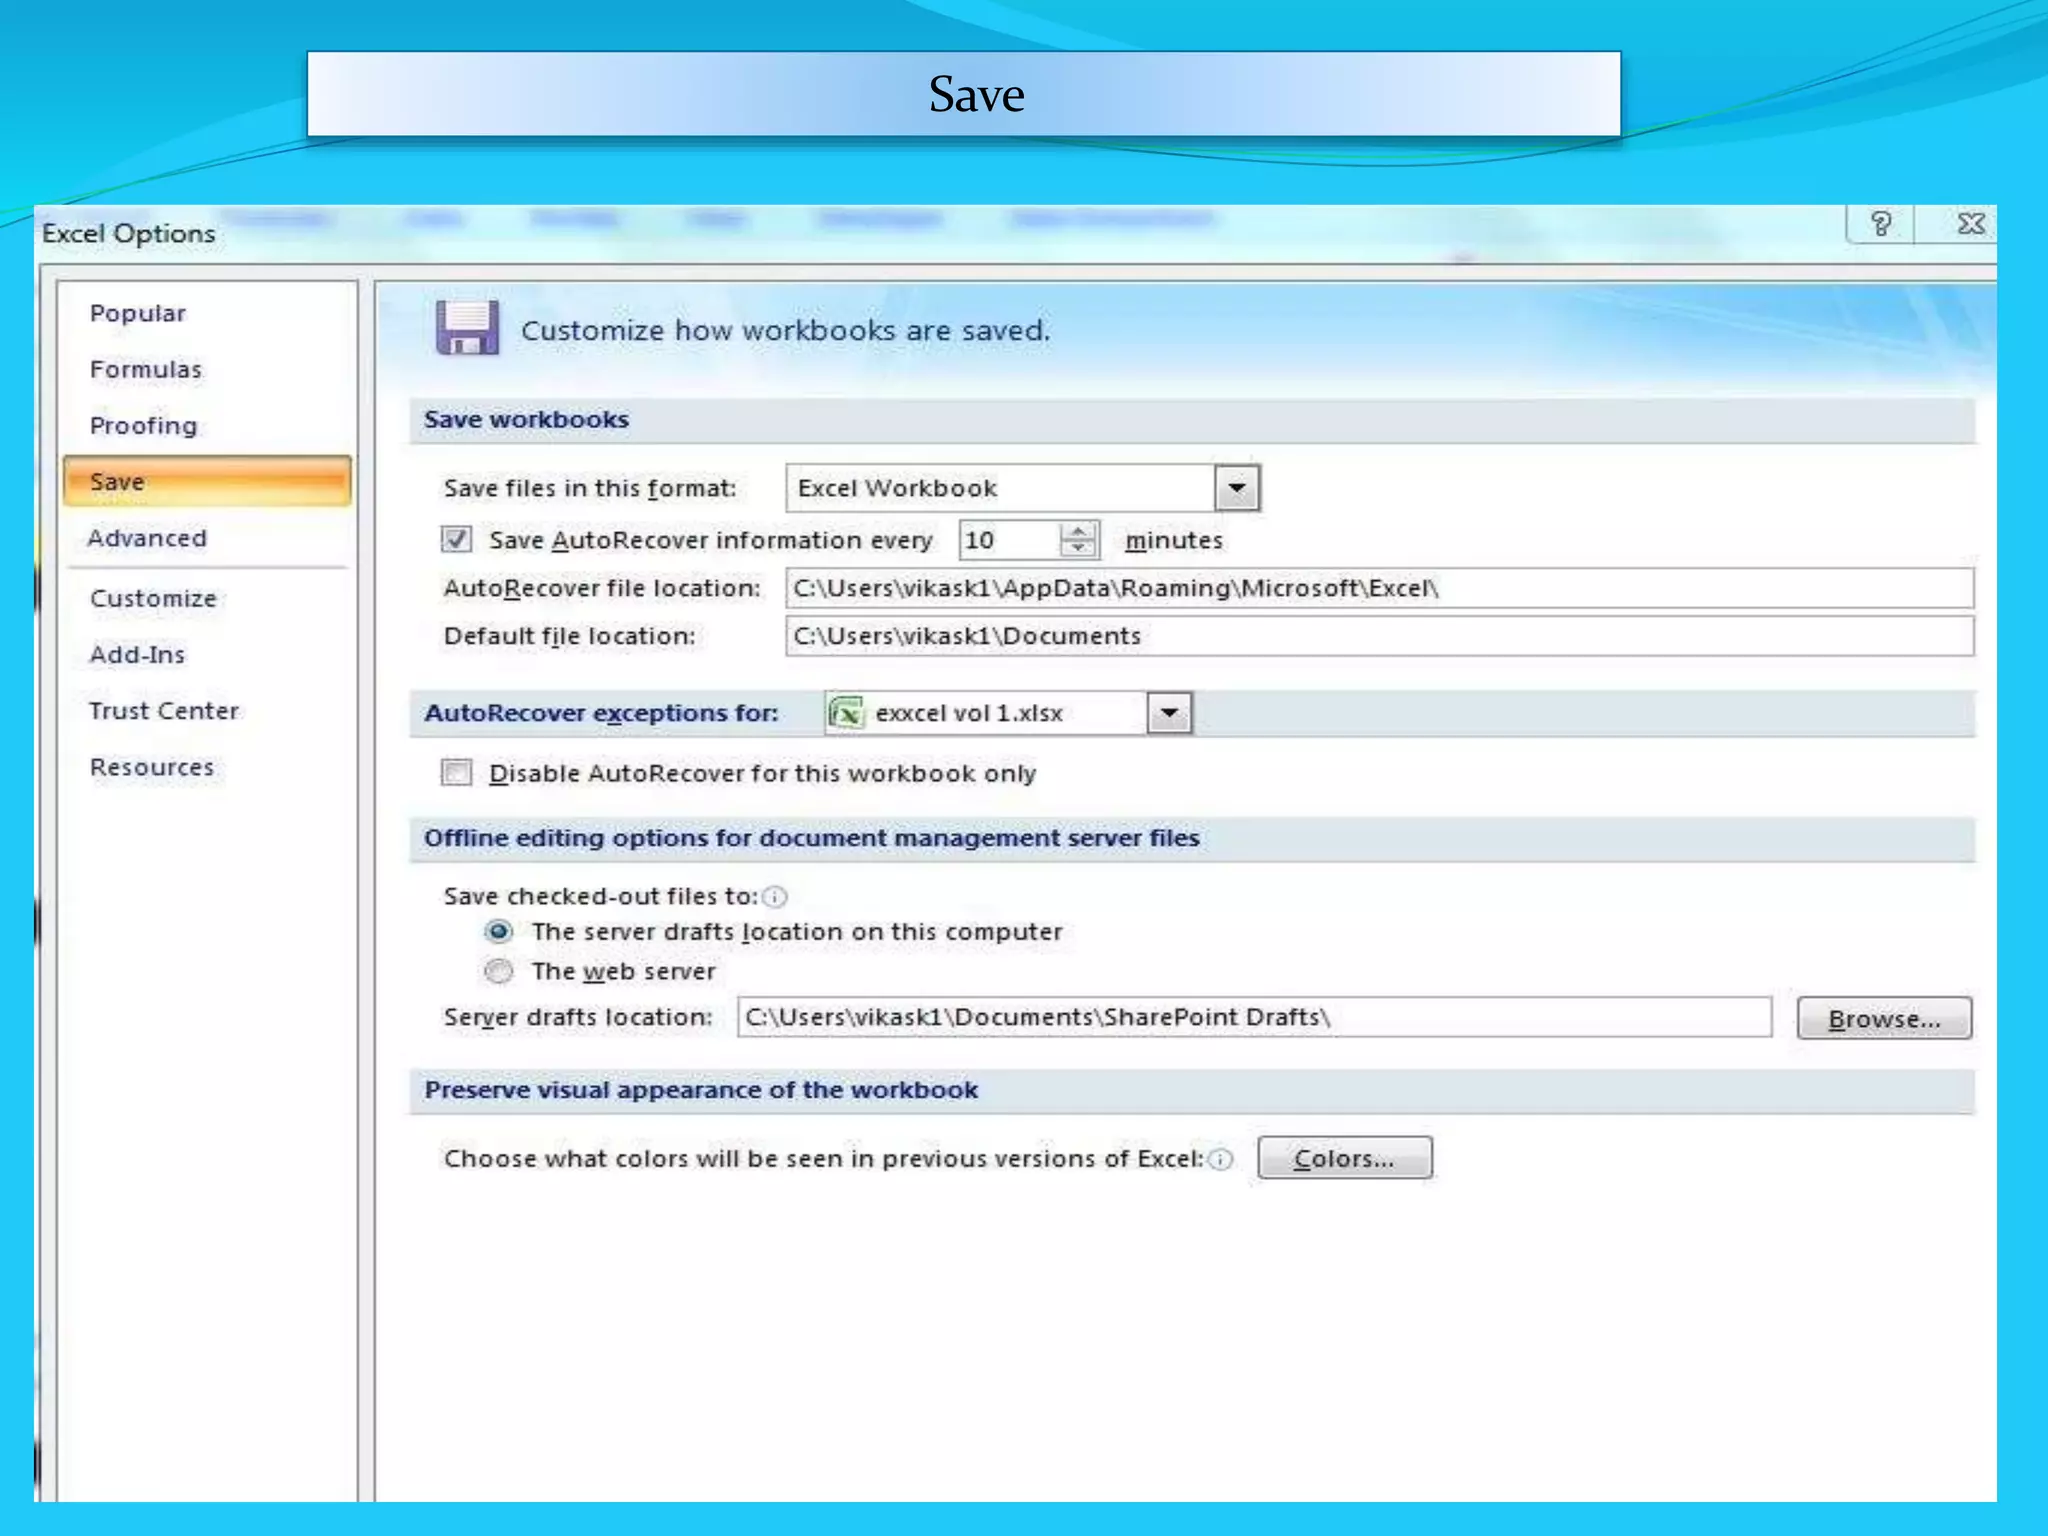Screen dimensions: 2048x1536
Task: Select The web server radio option
Action: 498,971
